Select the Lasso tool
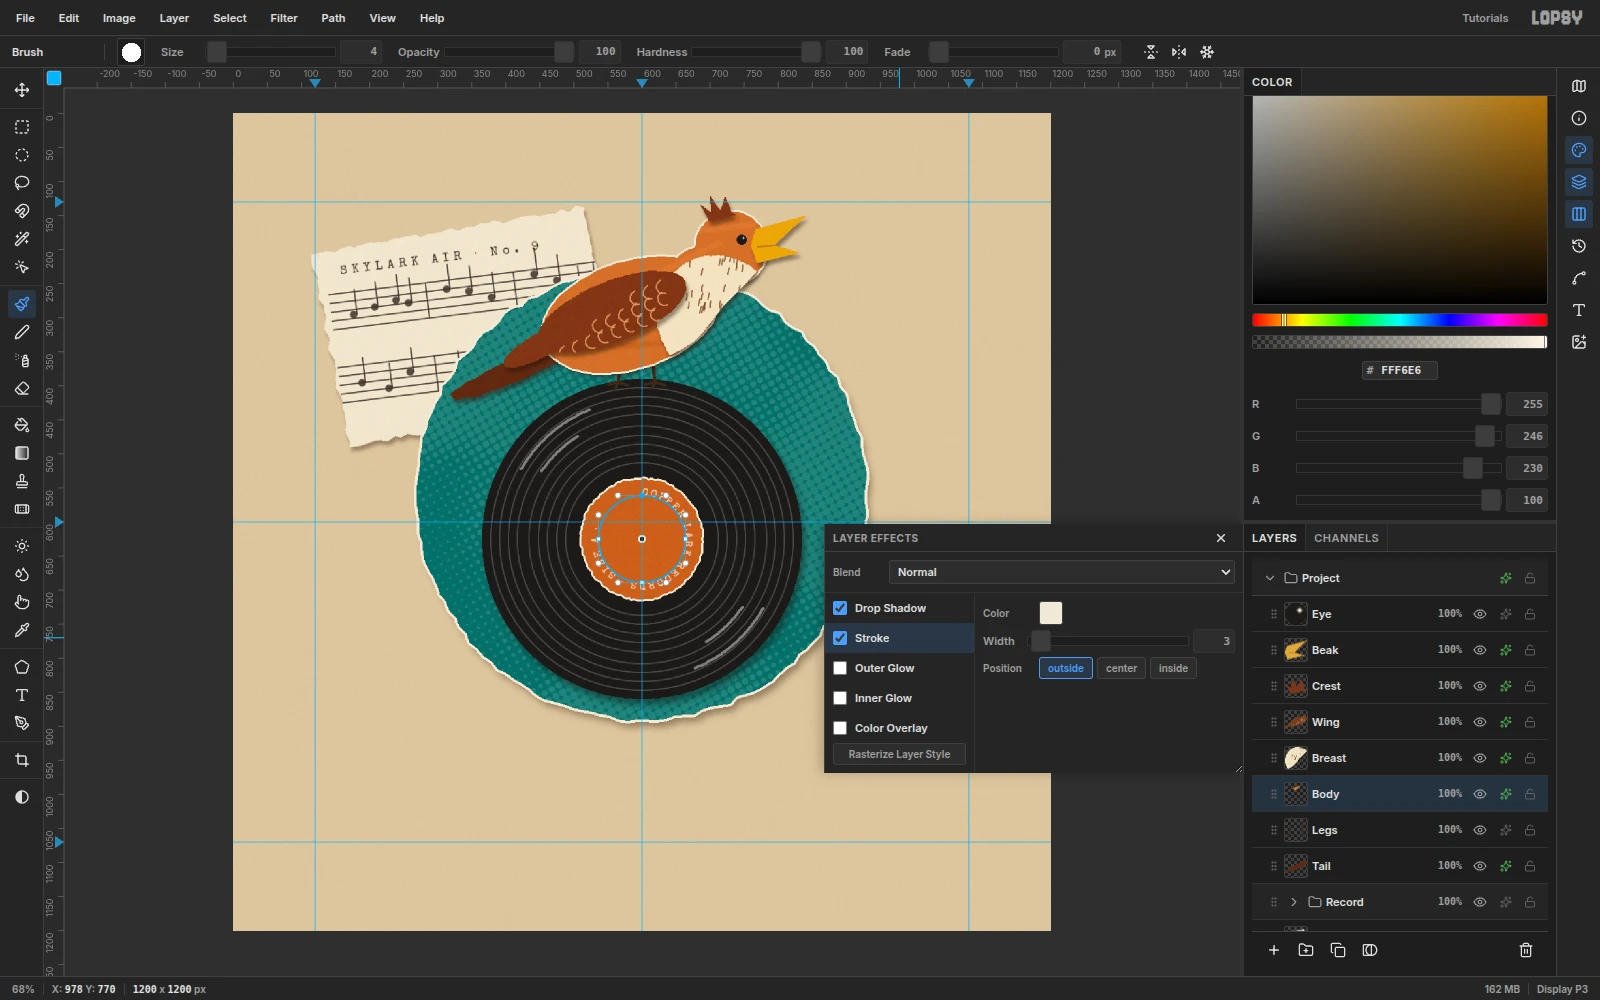Screen dimensions: 1600x1000 pos(22,183)
